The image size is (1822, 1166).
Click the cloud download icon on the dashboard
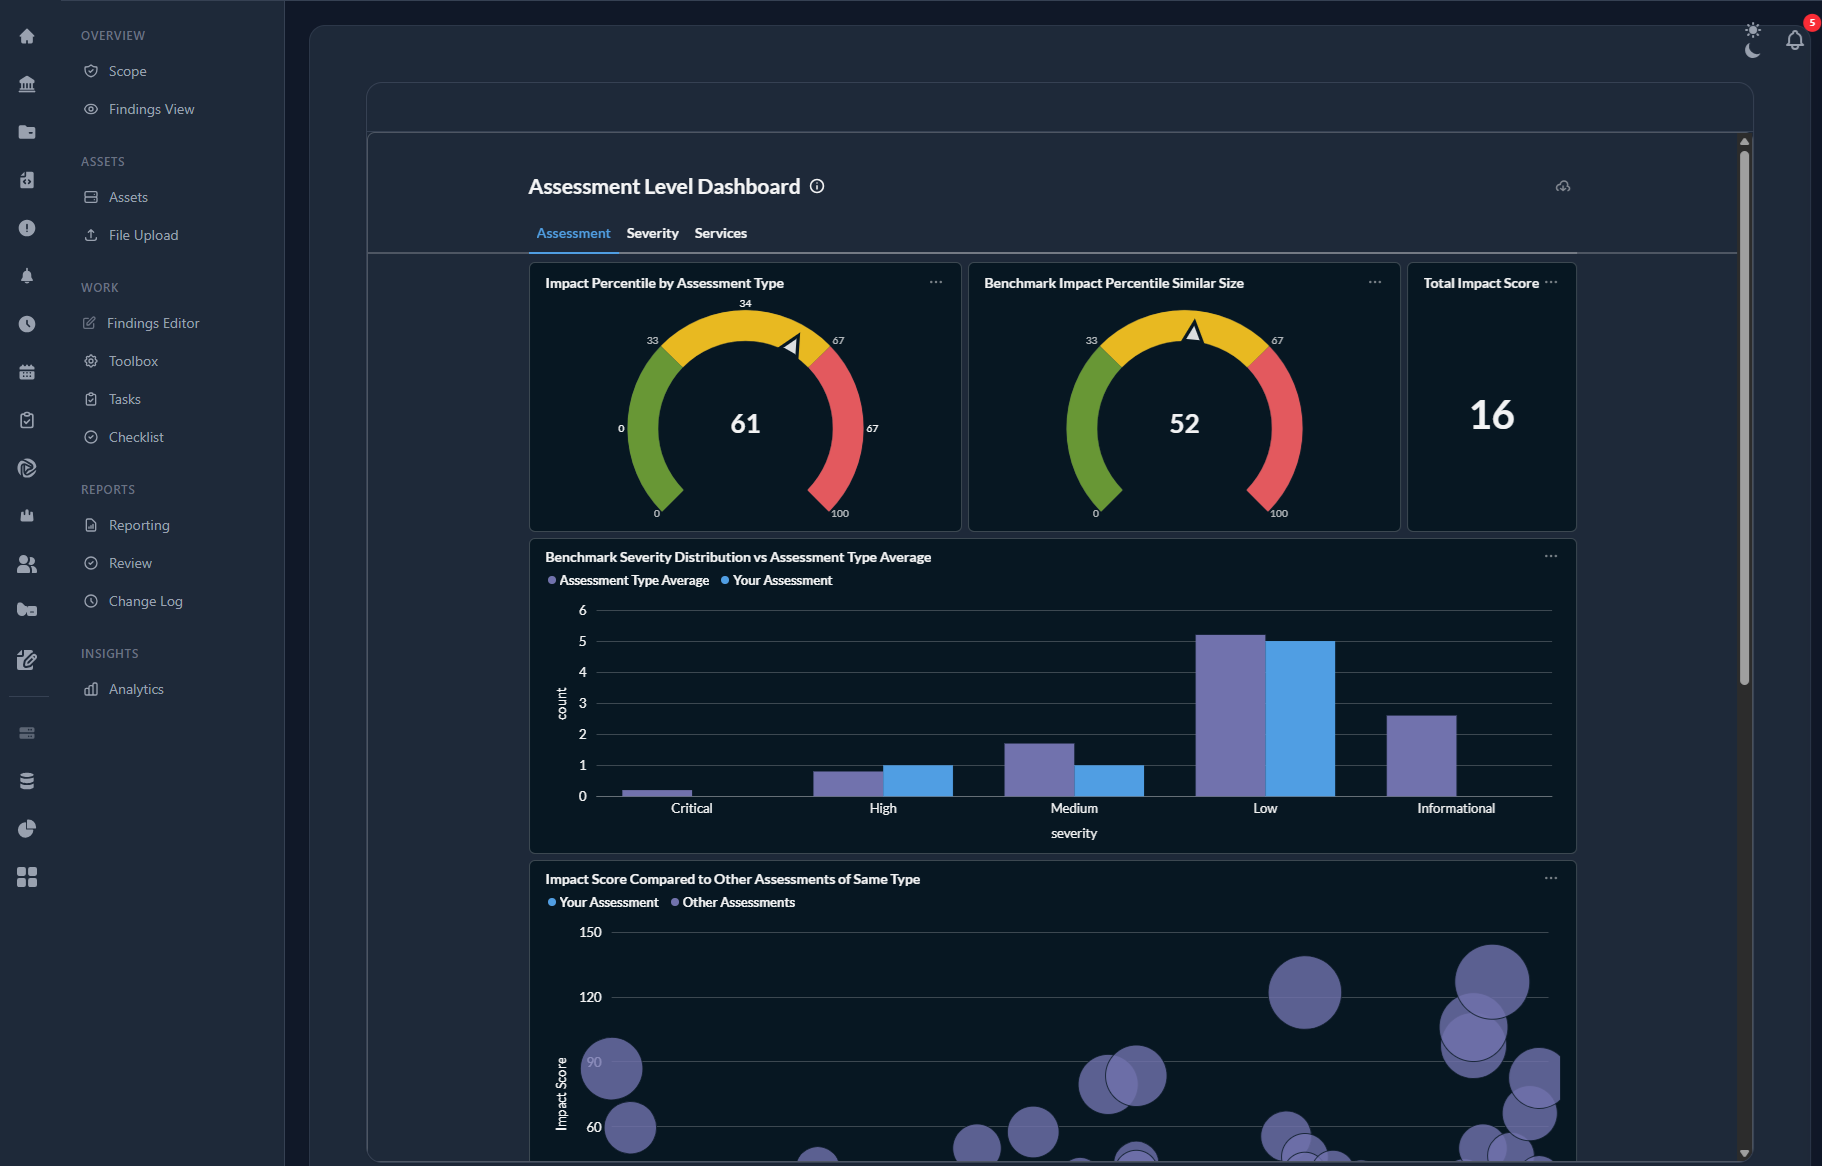[1562, 186]
